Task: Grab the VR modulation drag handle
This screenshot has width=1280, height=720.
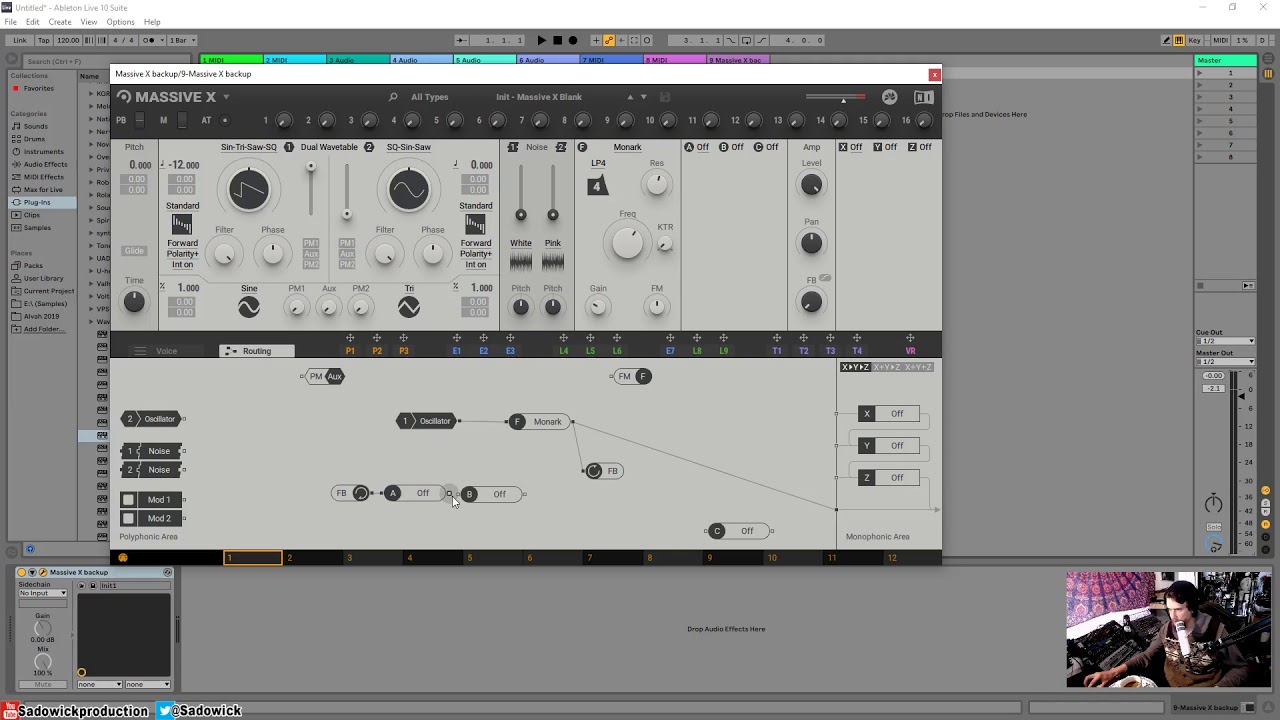Action: click(910, 338)
